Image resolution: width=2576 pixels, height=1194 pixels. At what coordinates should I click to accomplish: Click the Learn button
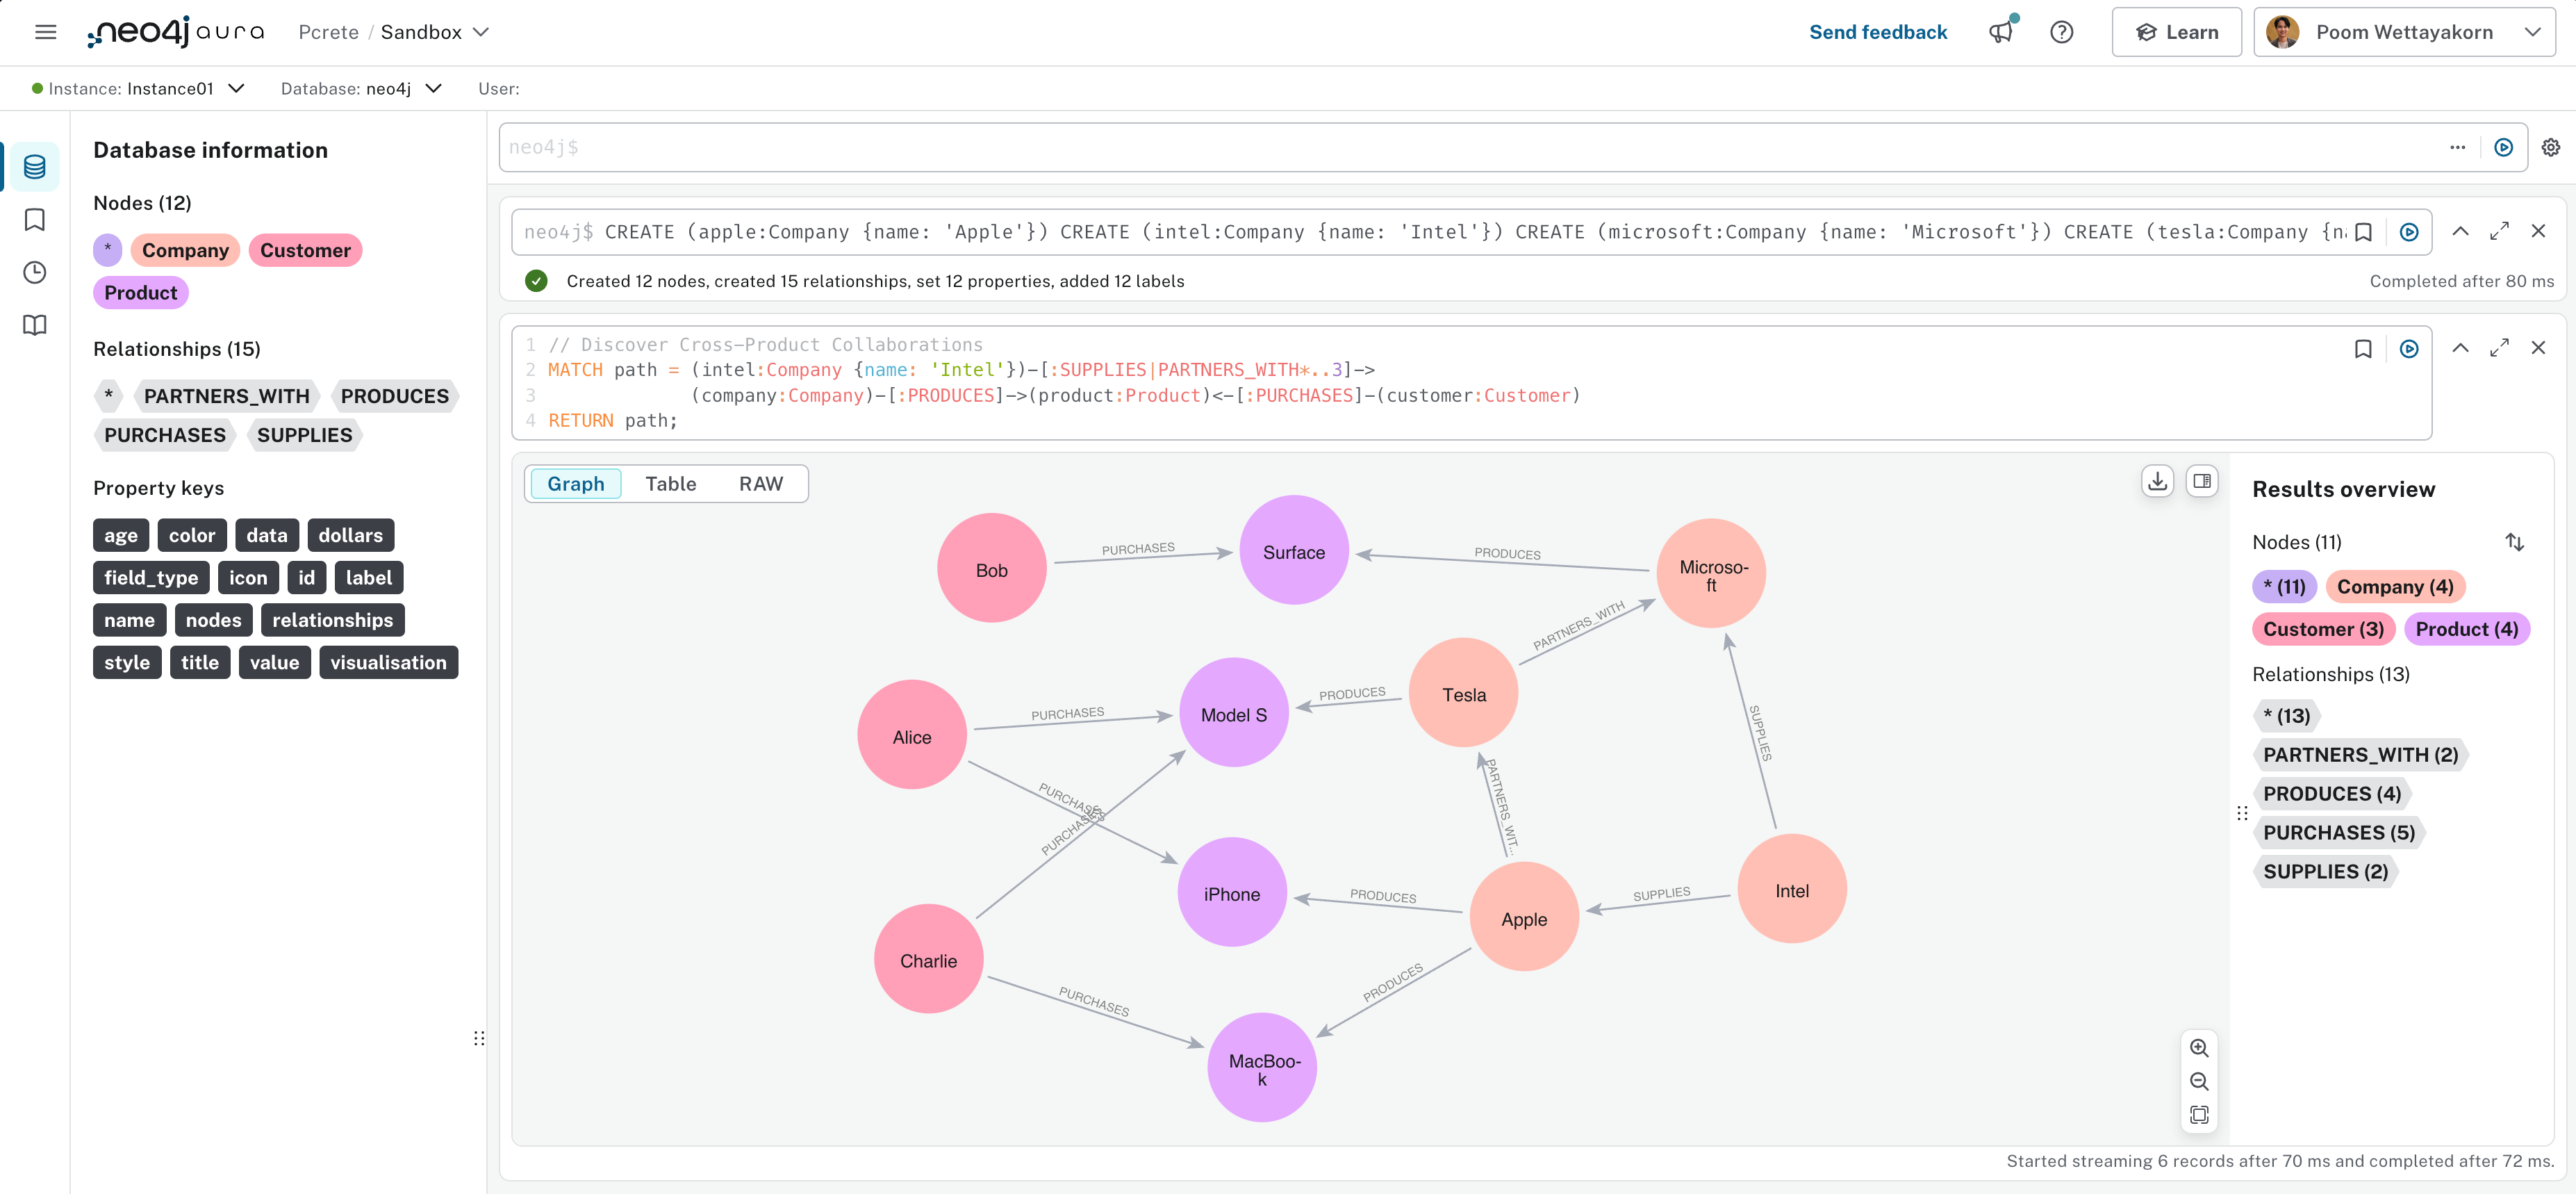click(x=2176, y=32)
